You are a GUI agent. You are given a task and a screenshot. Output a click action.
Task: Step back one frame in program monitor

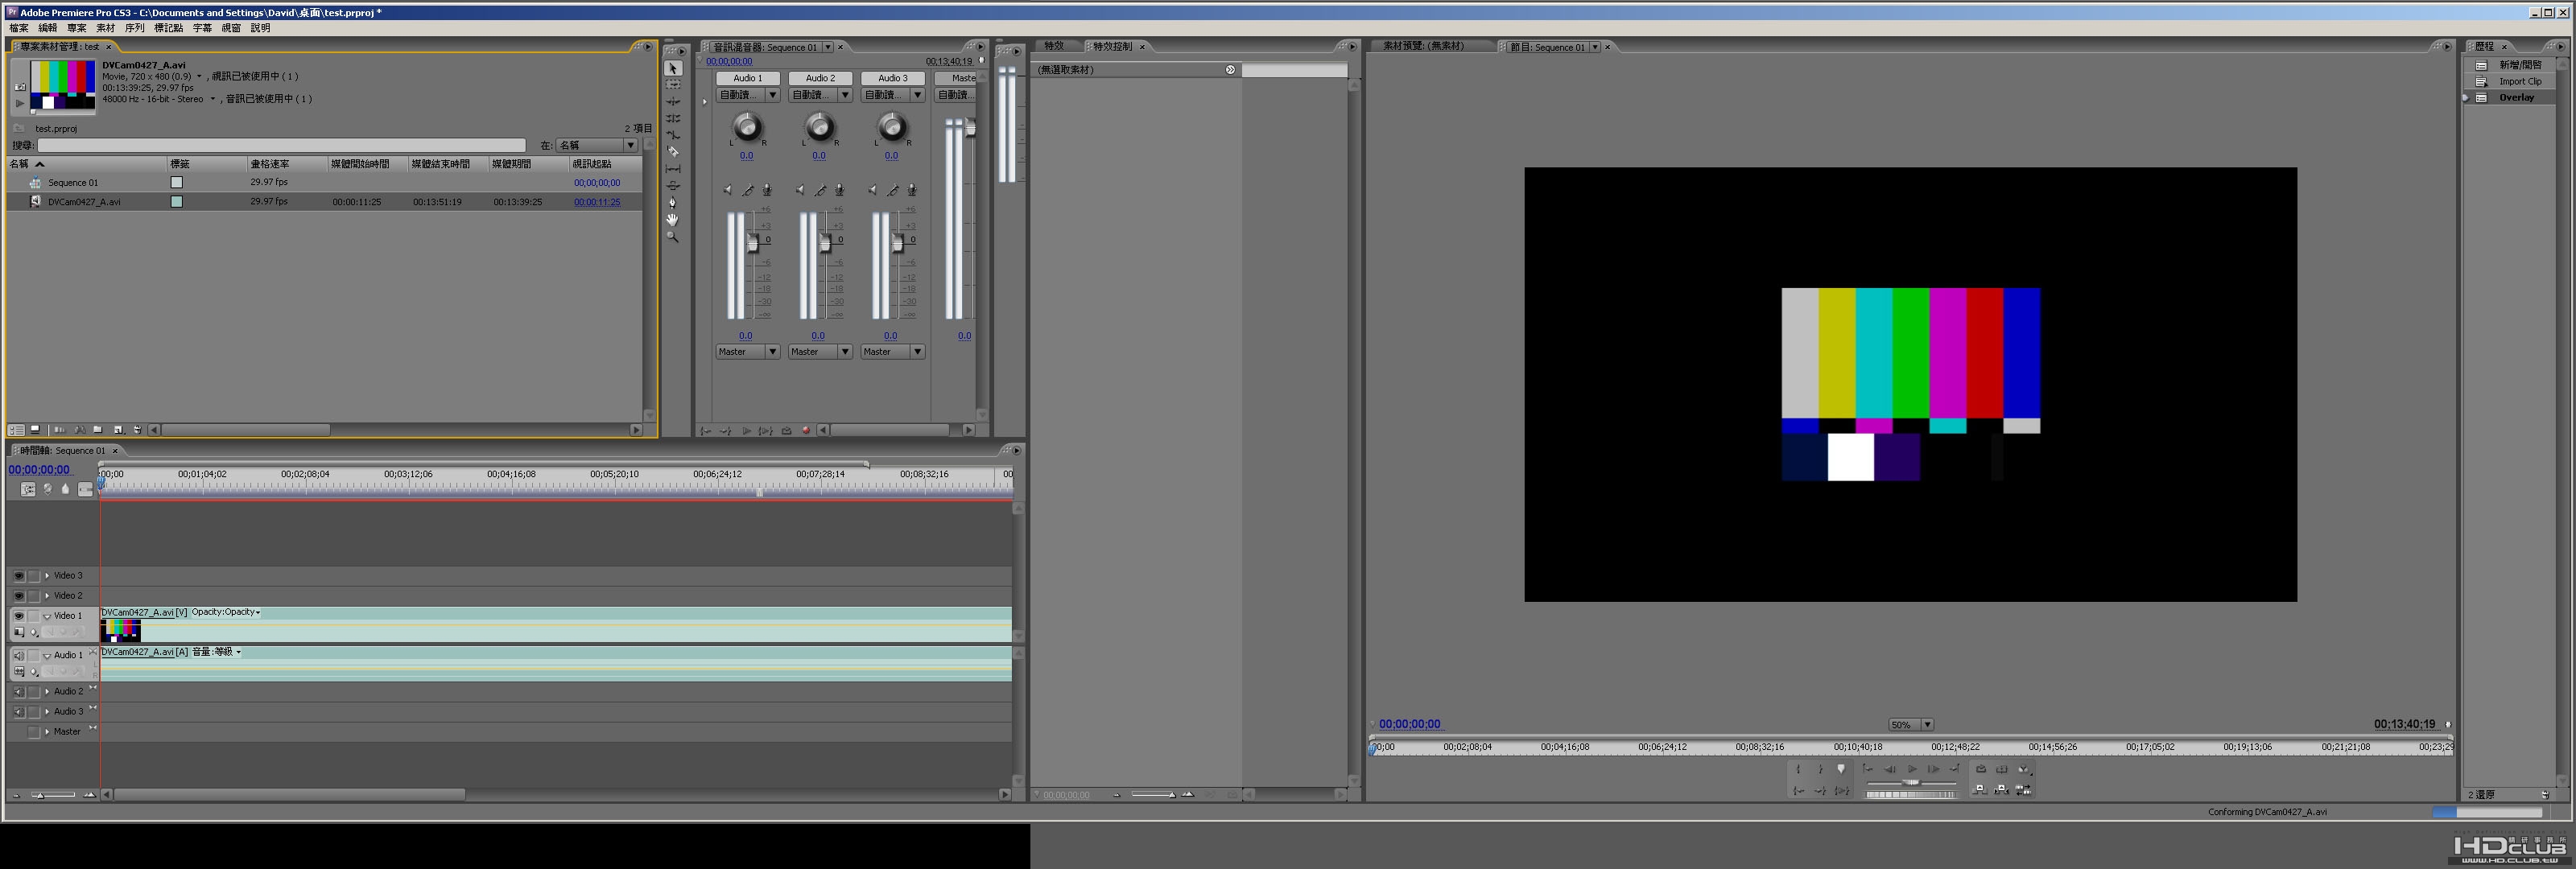pos(1889,769)
